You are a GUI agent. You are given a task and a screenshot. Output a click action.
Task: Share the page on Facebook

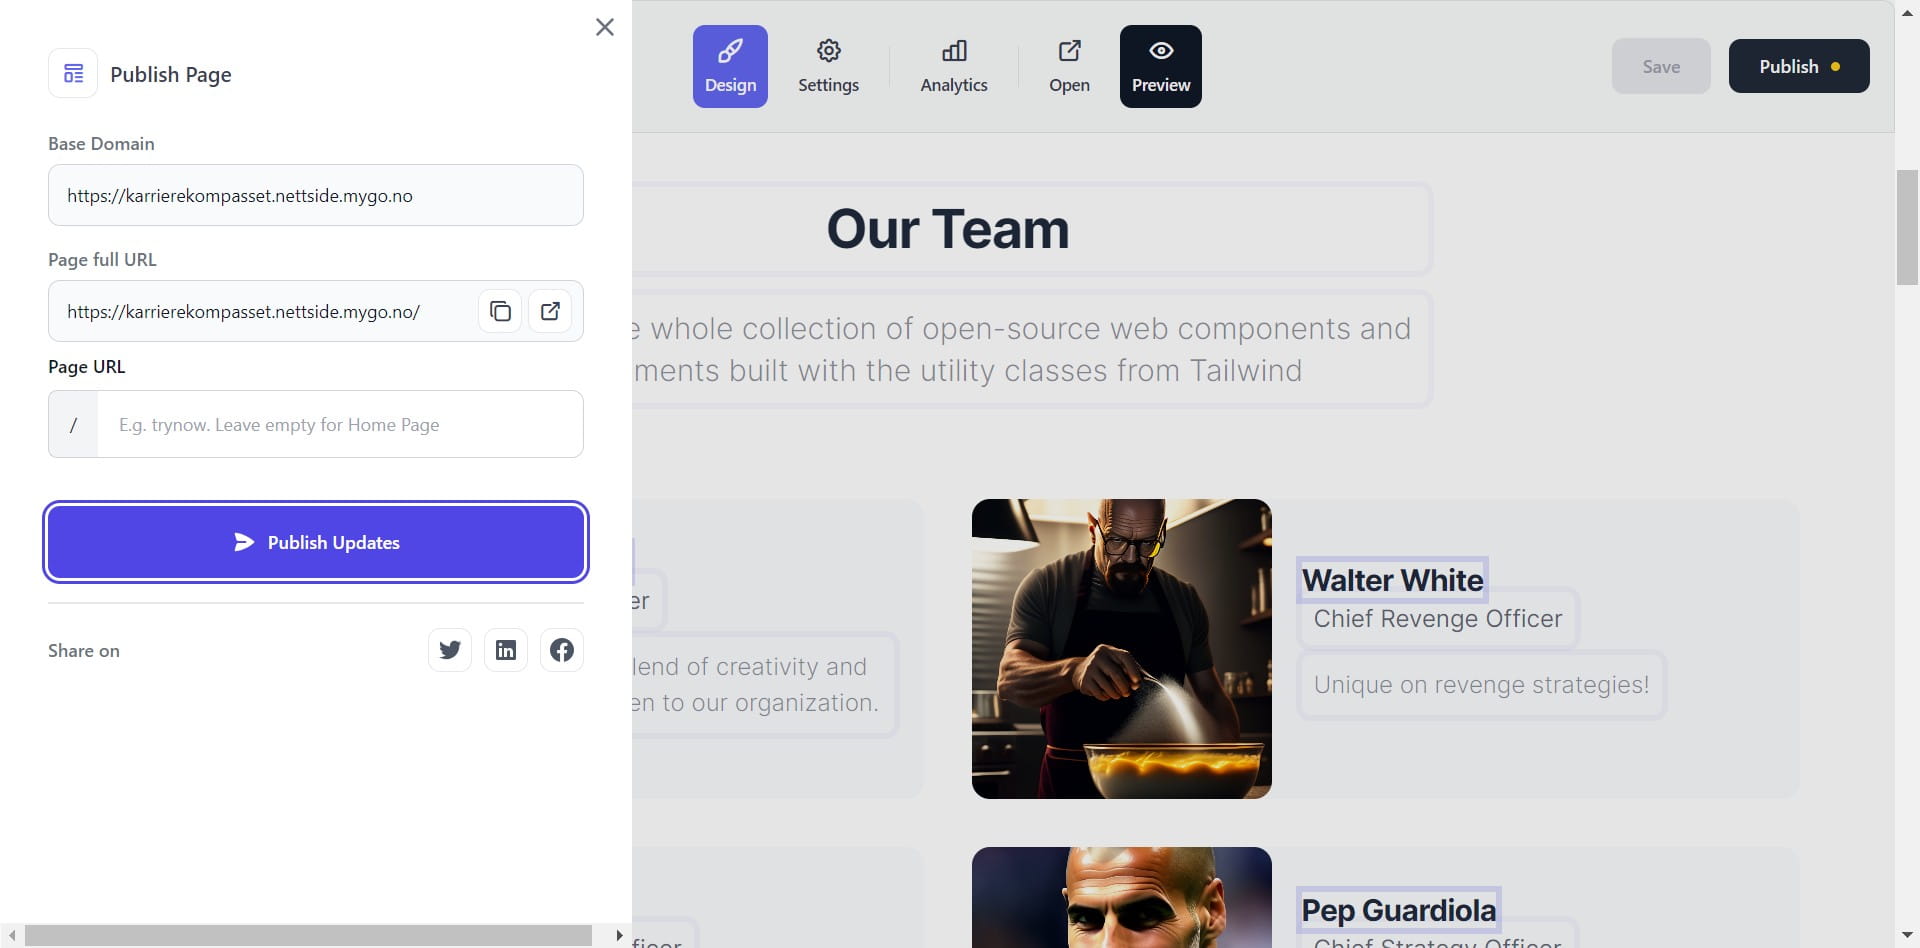pyautogui.click(x=561, y=649)
